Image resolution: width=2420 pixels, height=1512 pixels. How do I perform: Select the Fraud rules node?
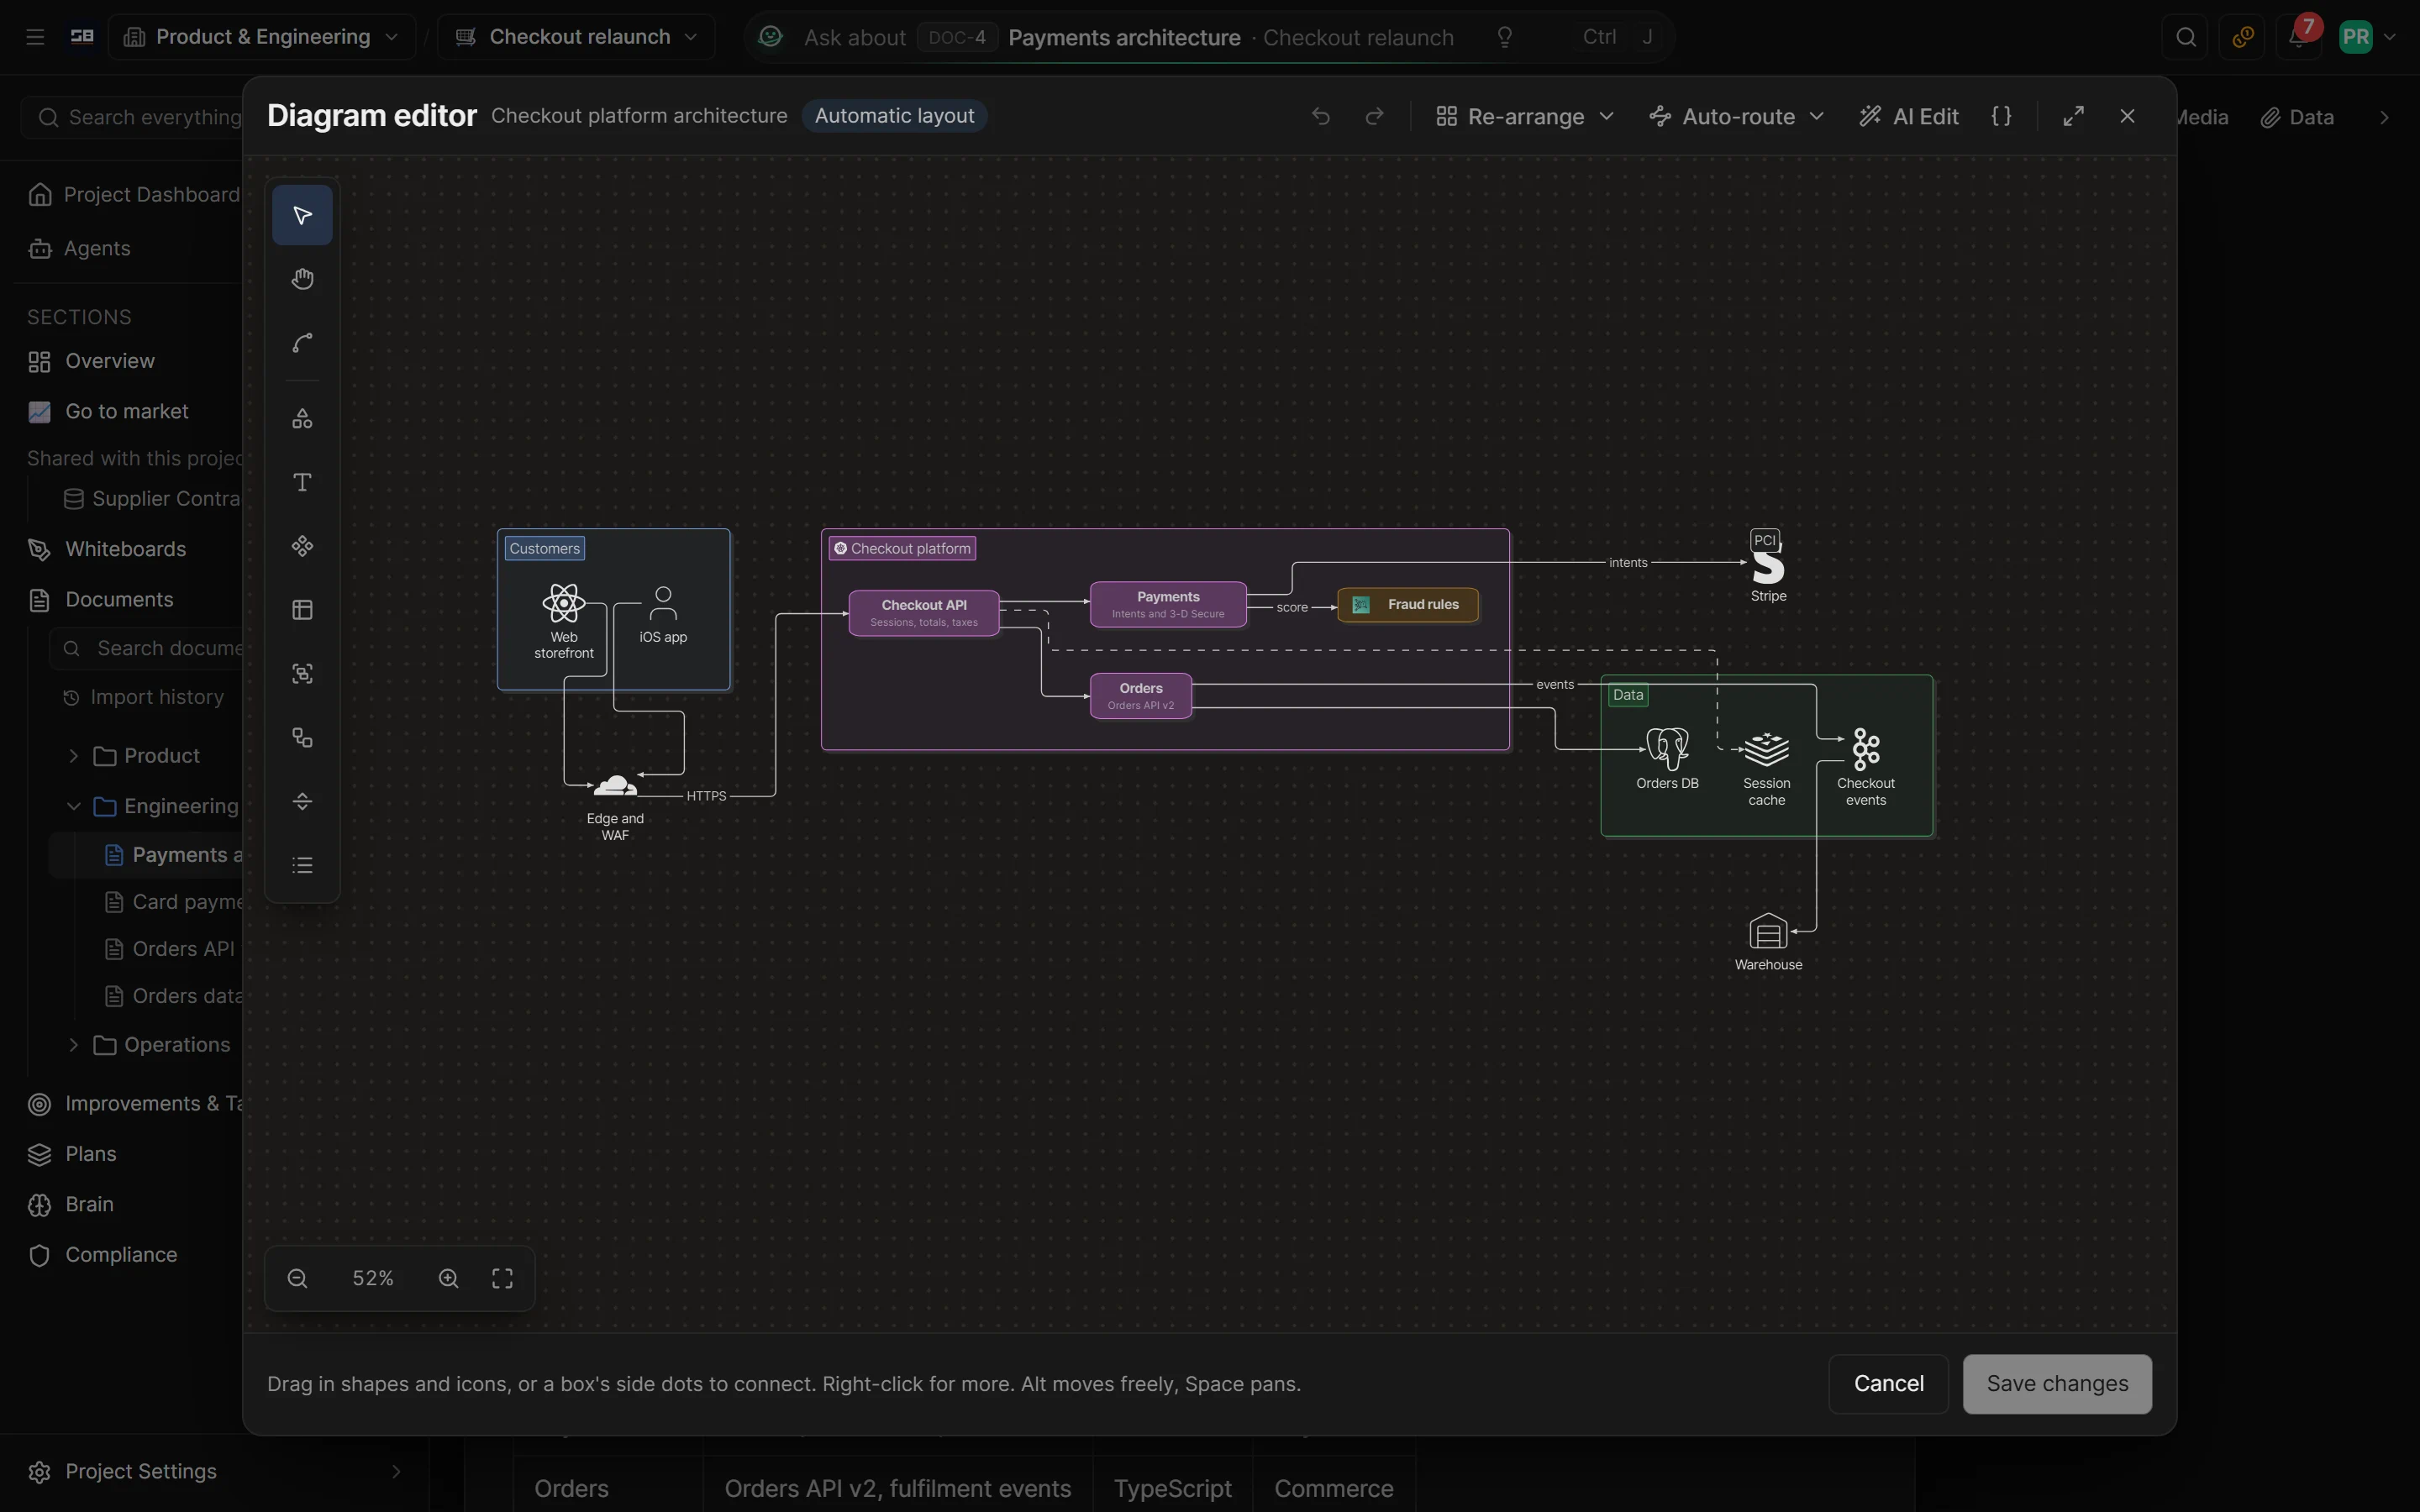pyautogui.click(x=1408, y=604)
